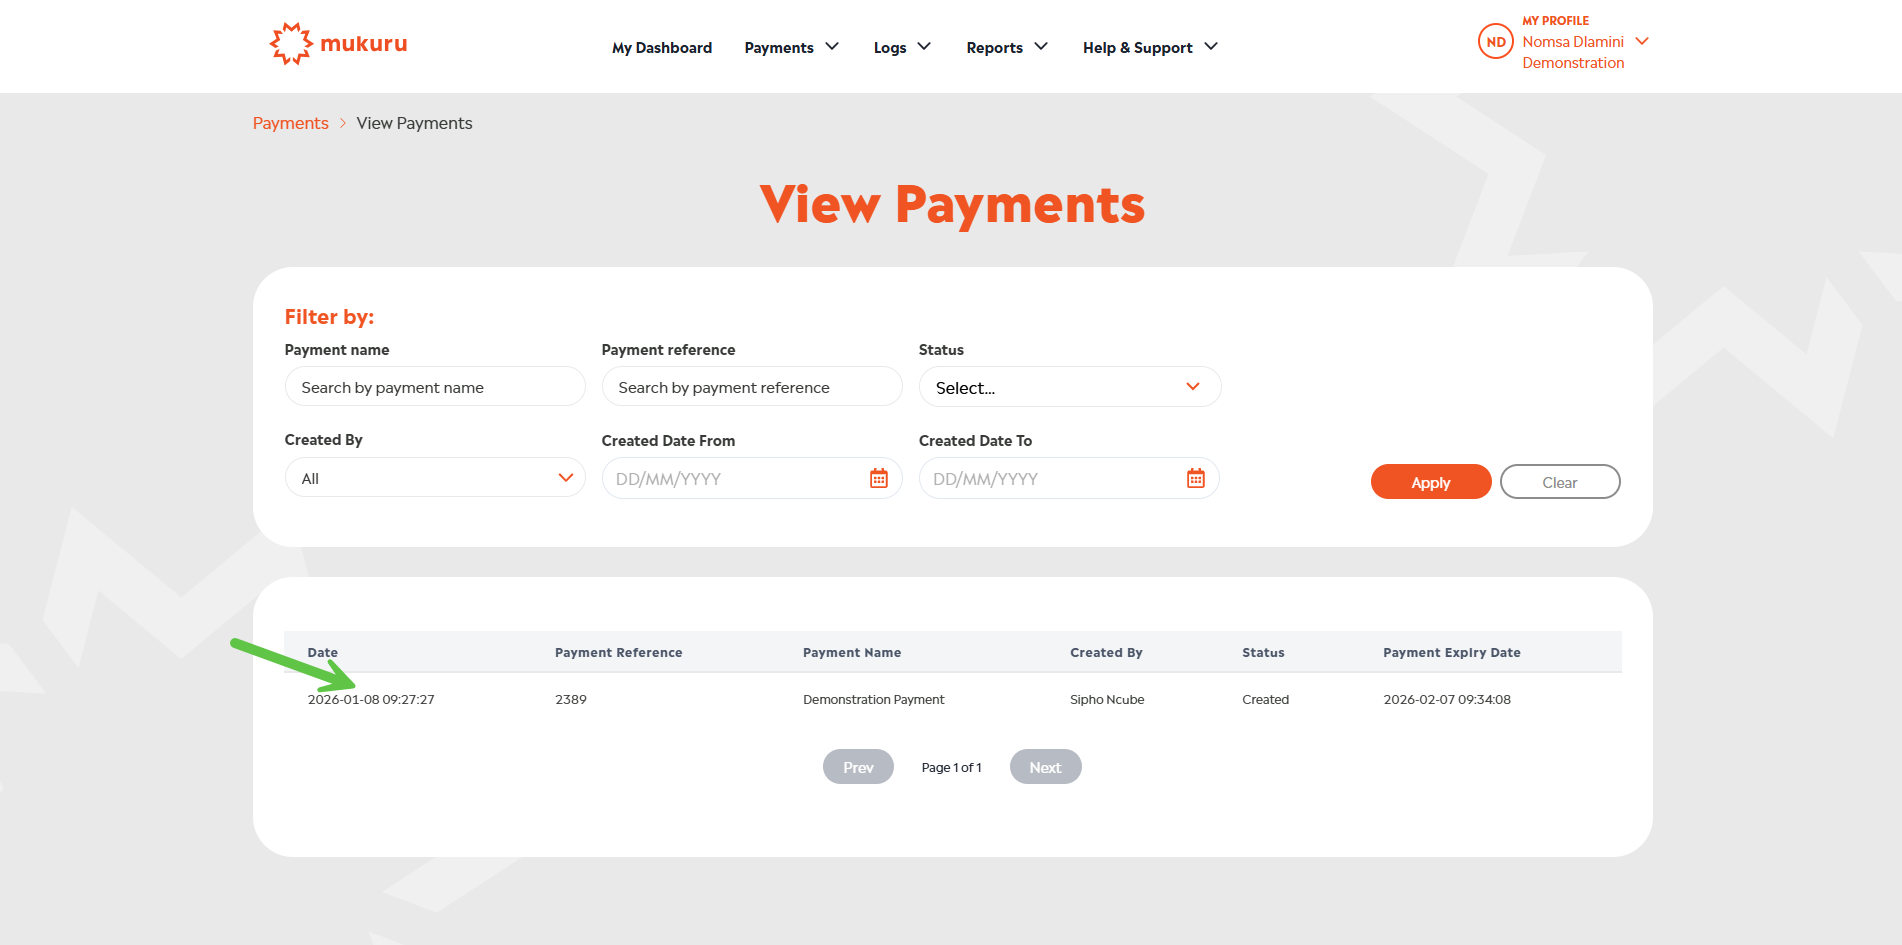Screen dimensions: 1902x945
Task: Click the Next page button
Action: coord(1045,767)
